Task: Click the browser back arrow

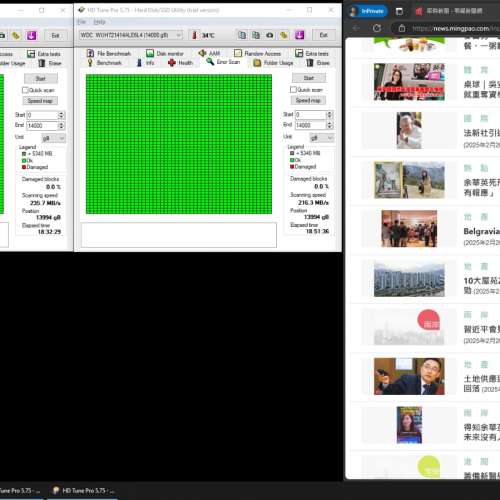Action: point(356,28)
